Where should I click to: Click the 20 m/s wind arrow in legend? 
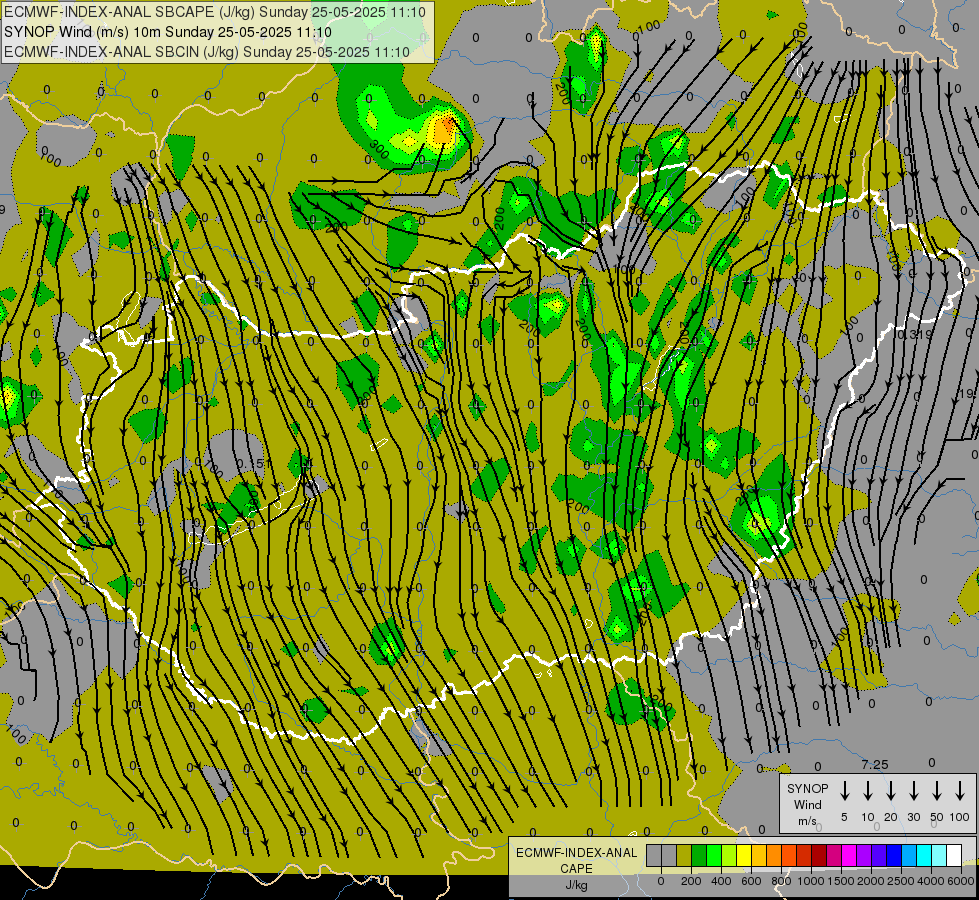[890, 791]
